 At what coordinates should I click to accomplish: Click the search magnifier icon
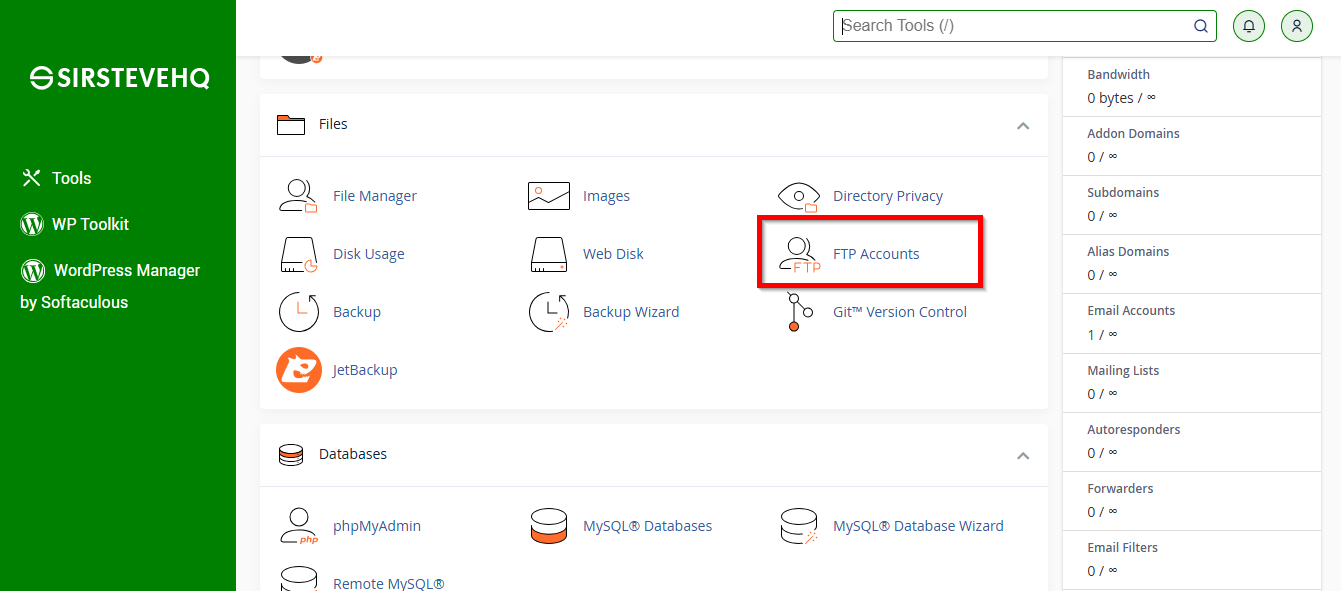[1201, 26]
